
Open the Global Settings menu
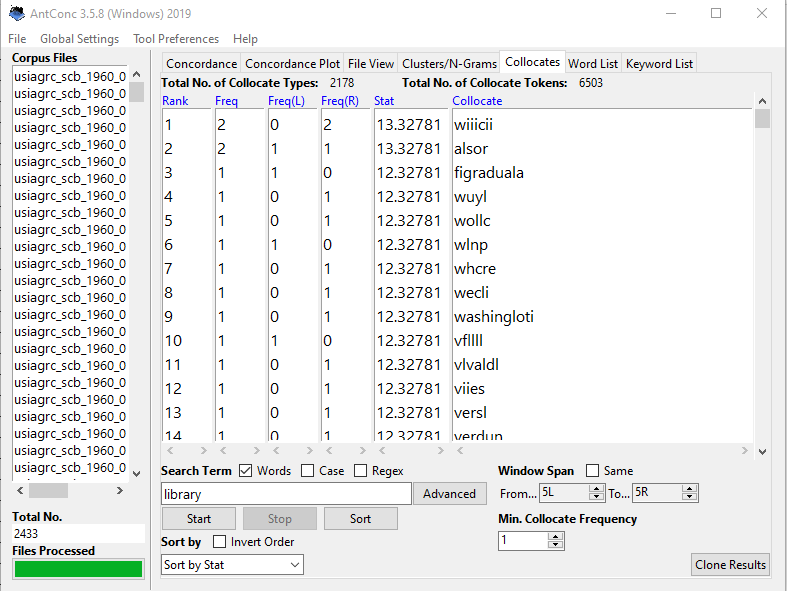click(79, 39)
